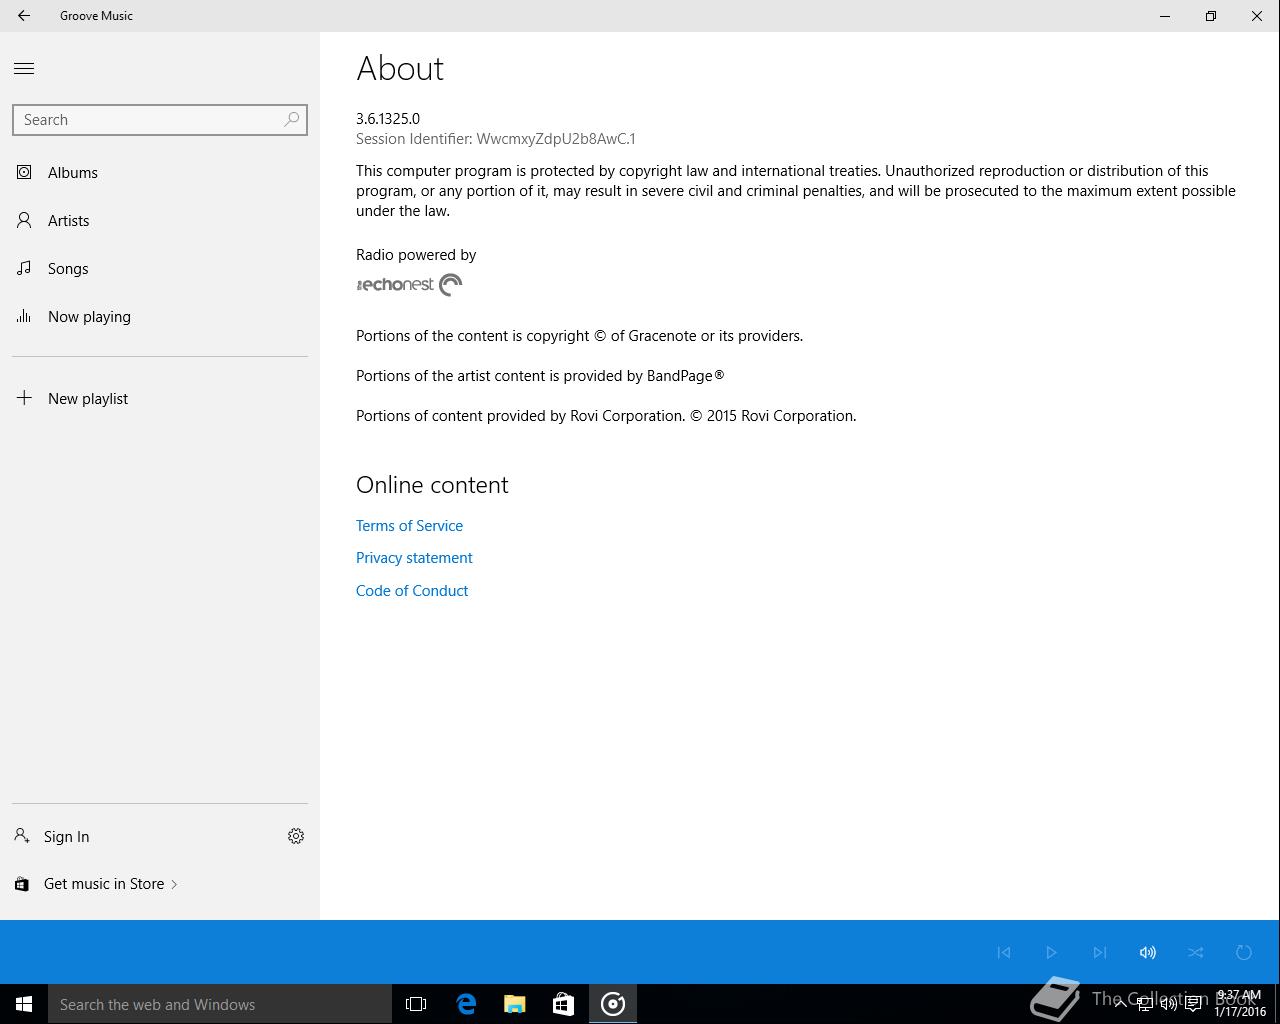Open the Store from the taskbar
1280x1024 pixels.
pos(563,1004)
